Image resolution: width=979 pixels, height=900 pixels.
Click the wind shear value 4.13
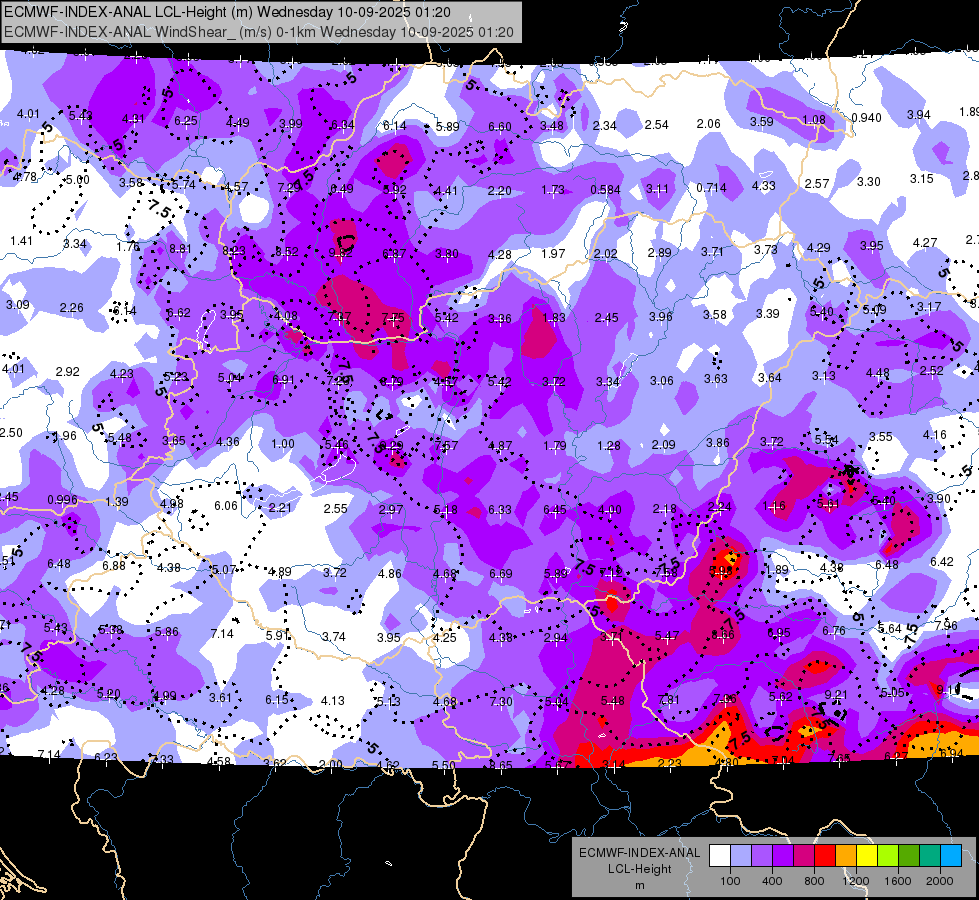point(333,701)
